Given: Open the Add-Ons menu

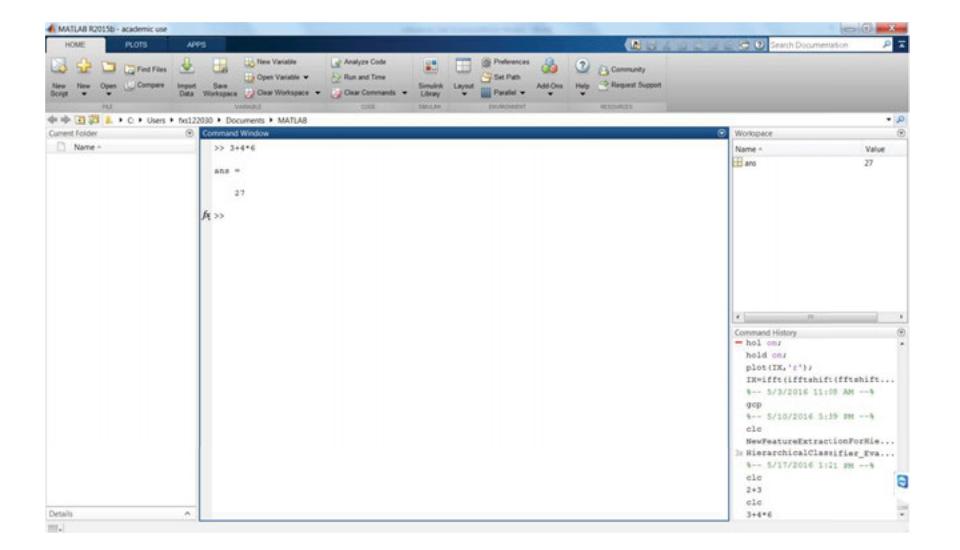Looking at the screenshot, I should [x=549, y=76].
